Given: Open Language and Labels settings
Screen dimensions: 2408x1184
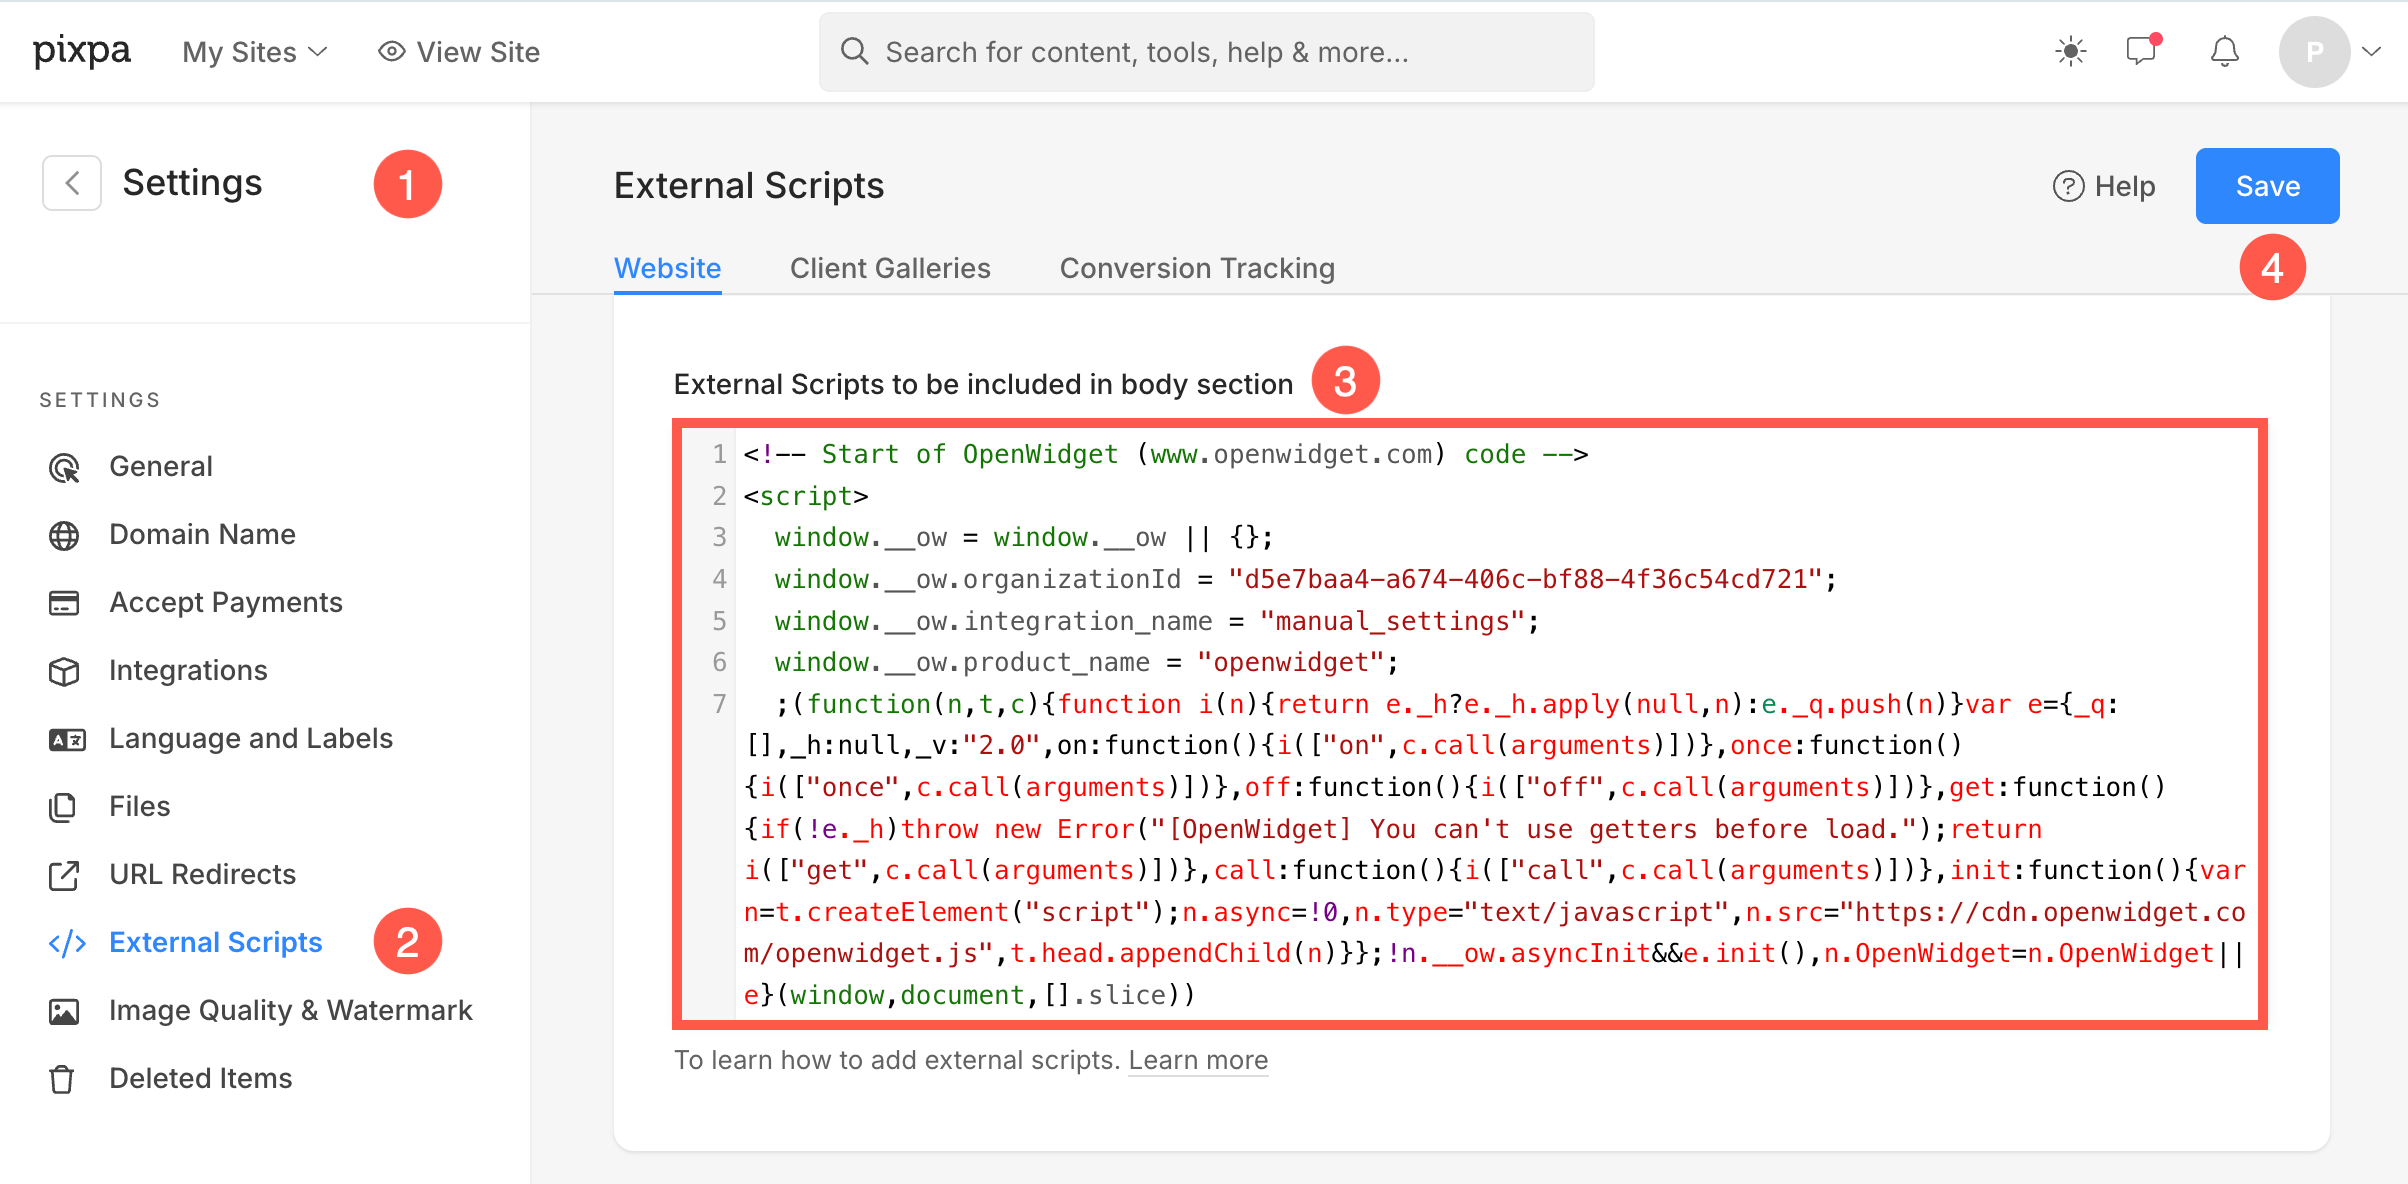Looking at the screenshot, I should (x=251, y=738).
